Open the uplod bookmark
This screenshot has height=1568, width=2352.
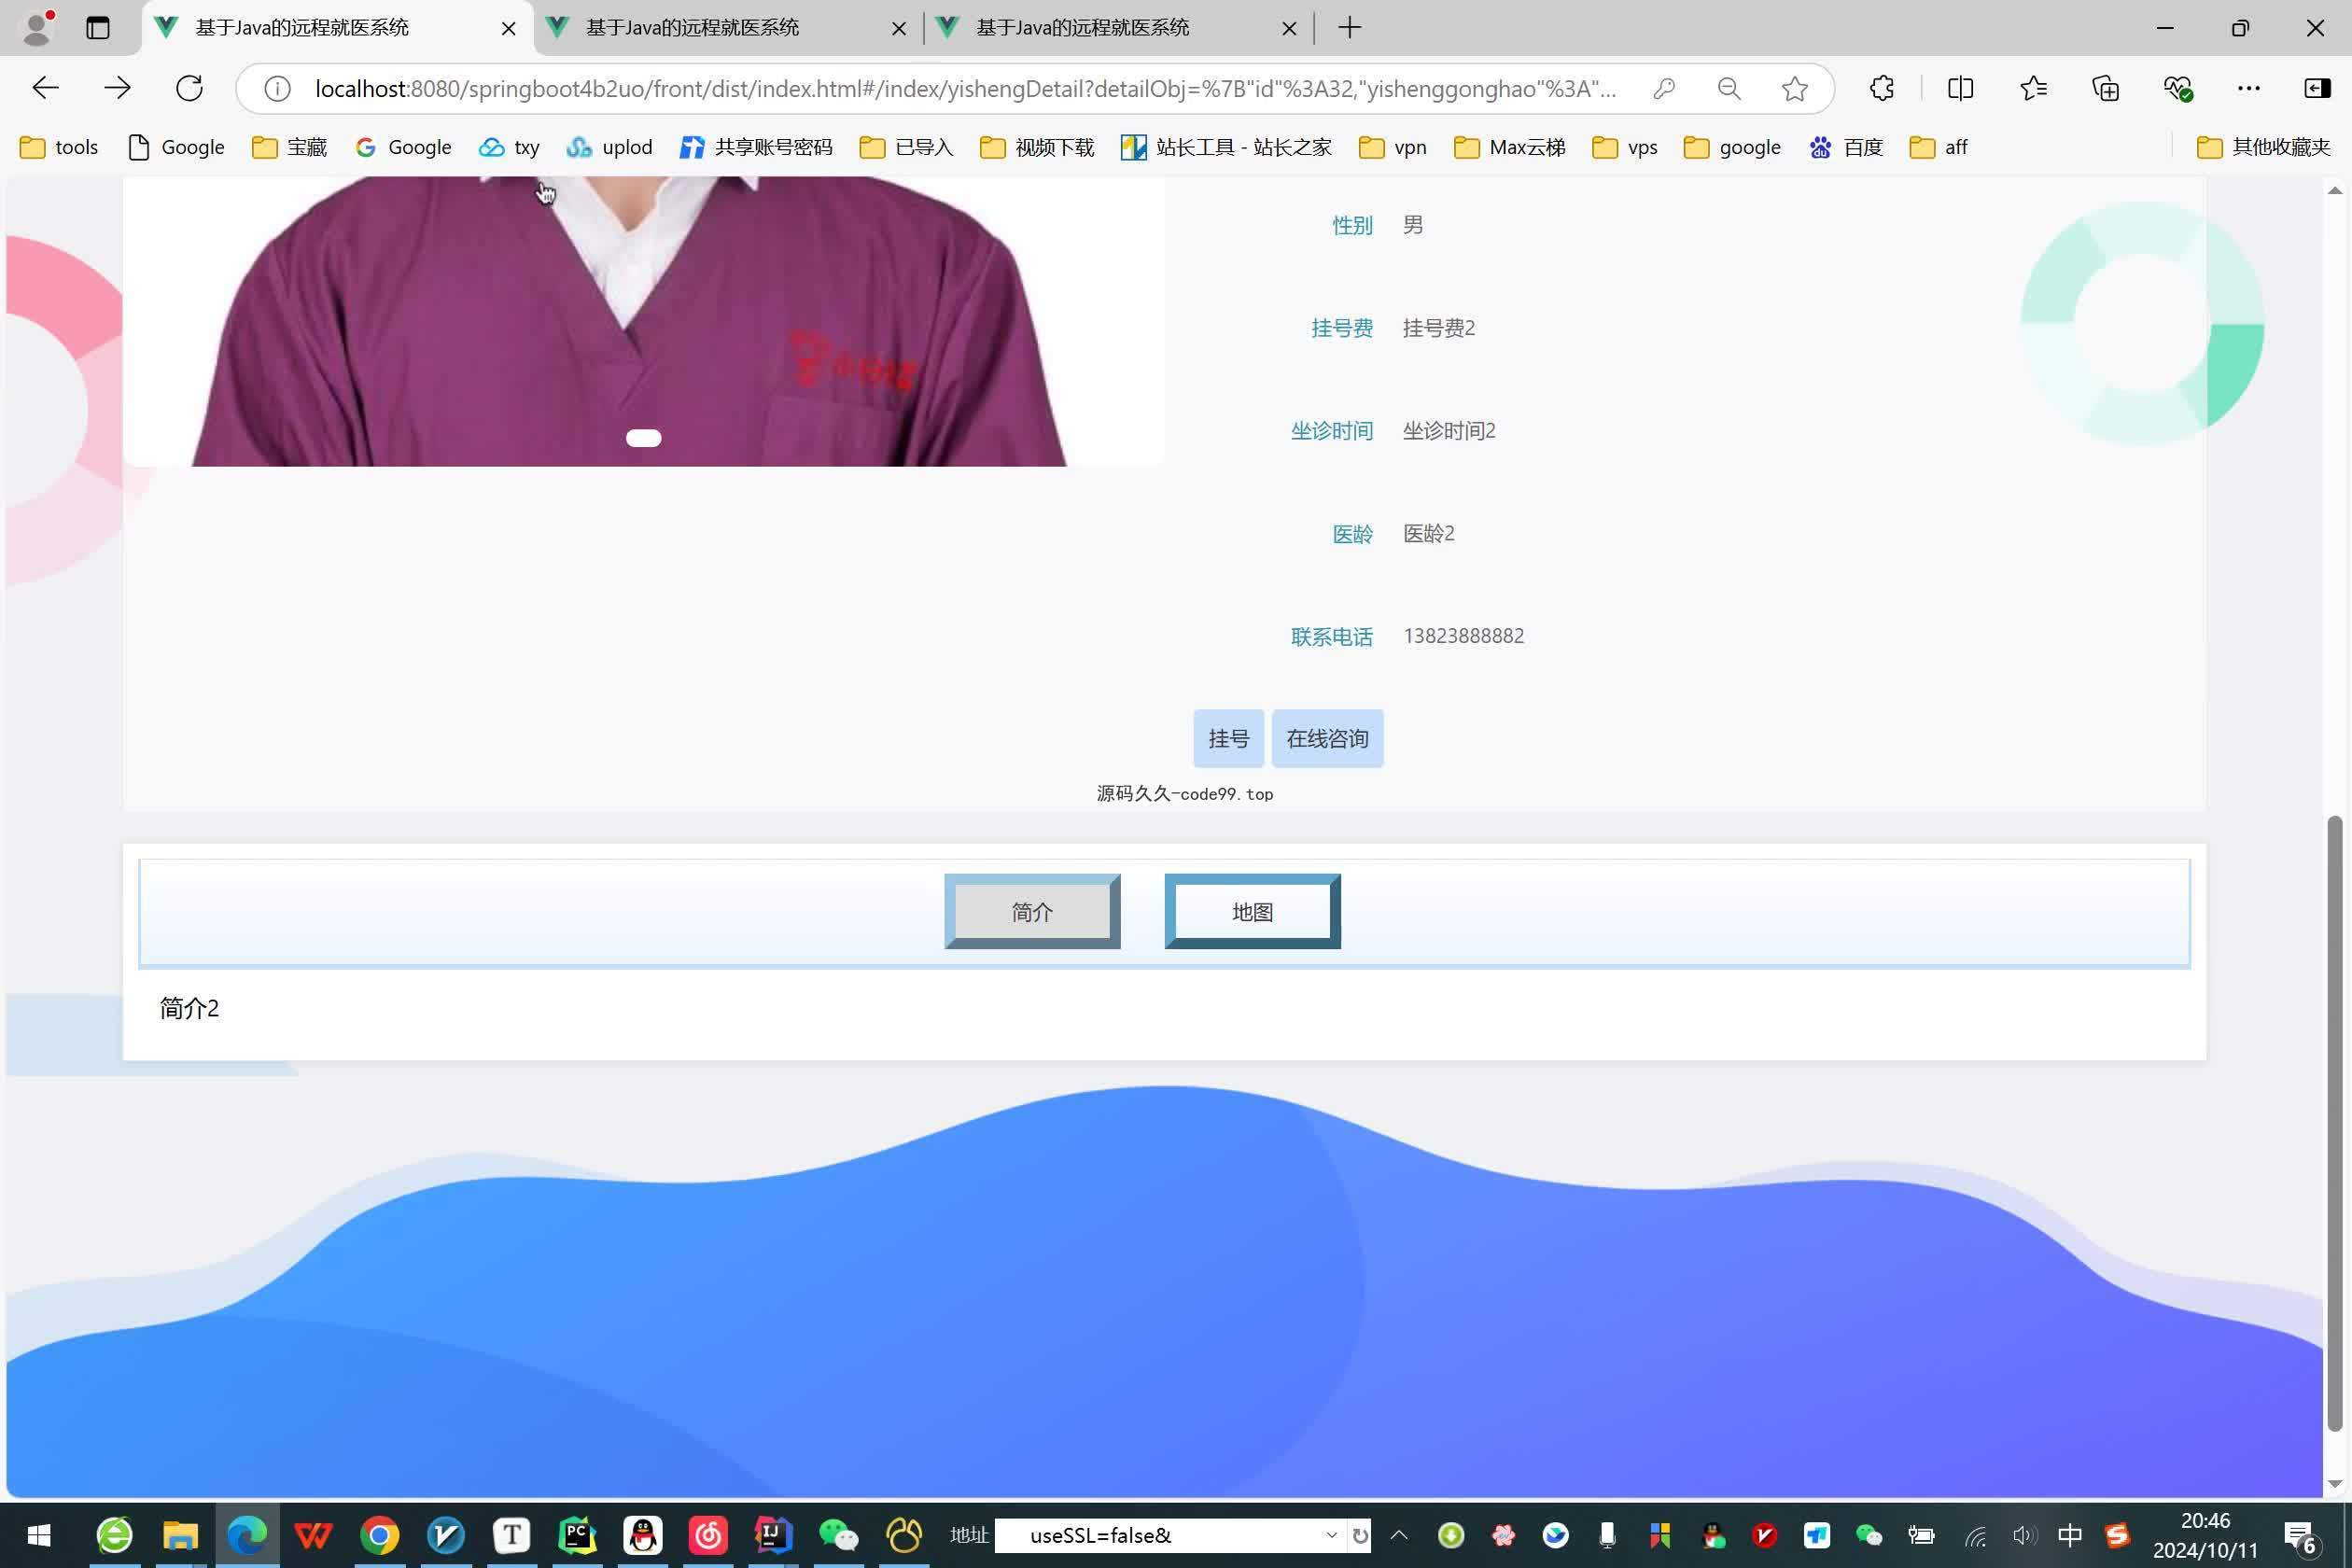(x=609, y=147)
